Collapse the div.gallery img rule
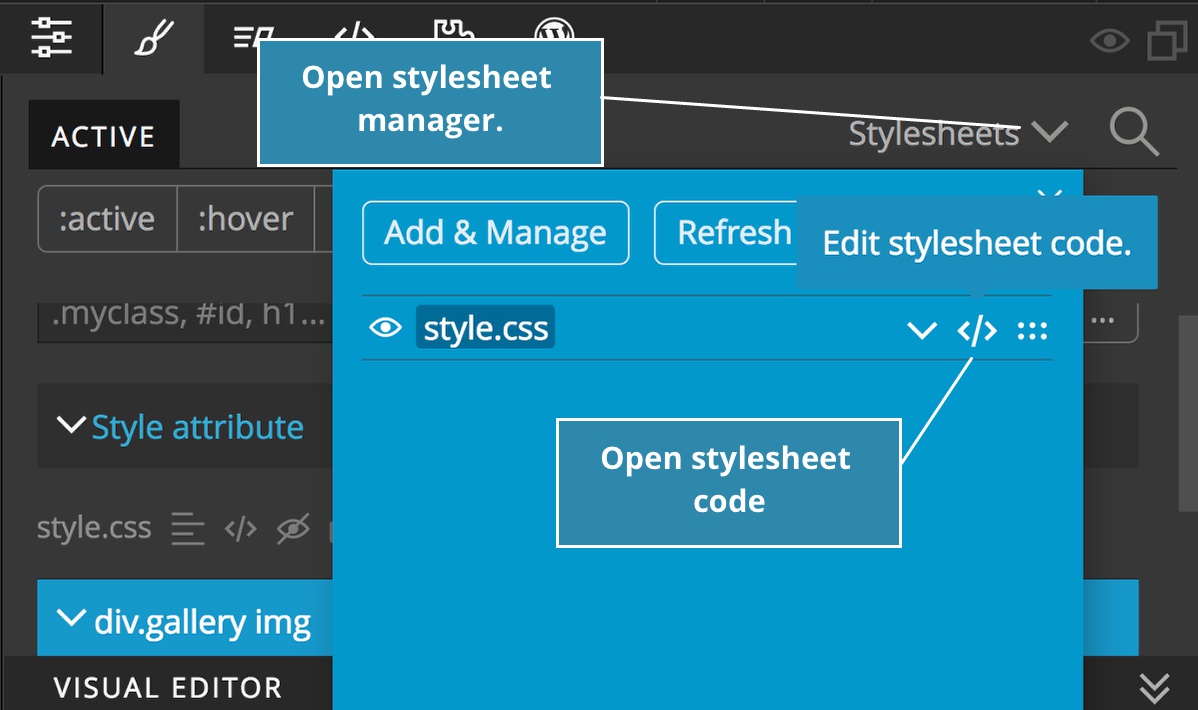1198x710 pixels. pyautogui.click(x=71, y=618)
